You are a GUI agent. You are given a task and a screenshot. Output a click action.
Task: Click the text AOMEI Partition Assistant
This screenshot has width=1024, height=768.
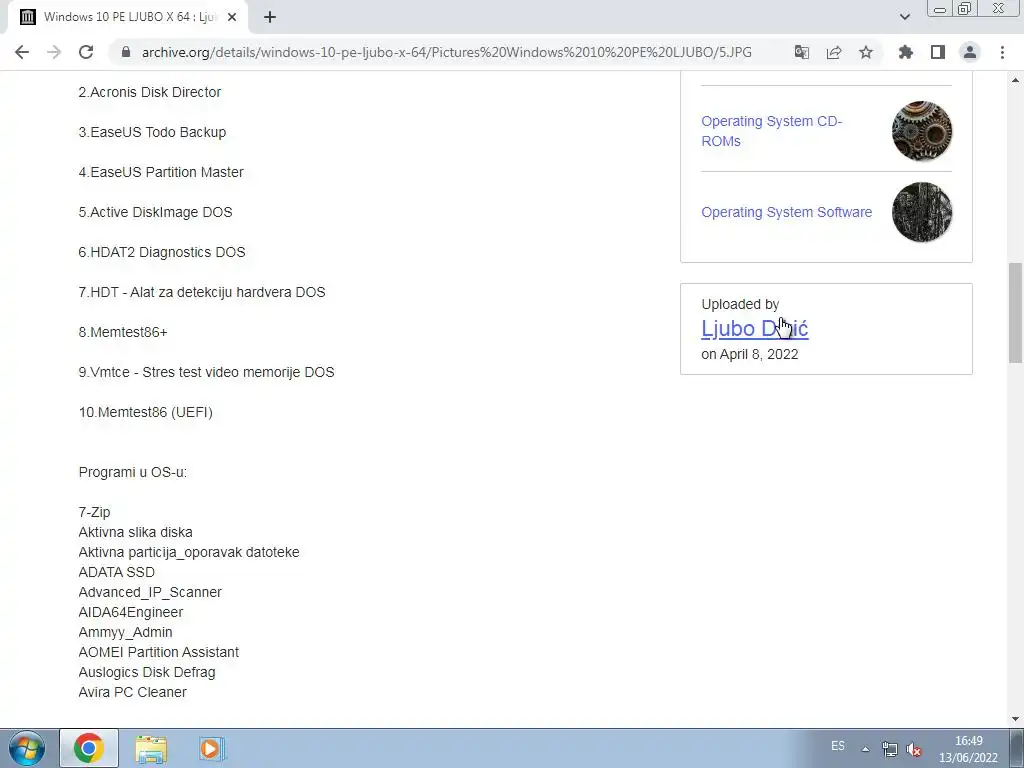tap(159, 652)
